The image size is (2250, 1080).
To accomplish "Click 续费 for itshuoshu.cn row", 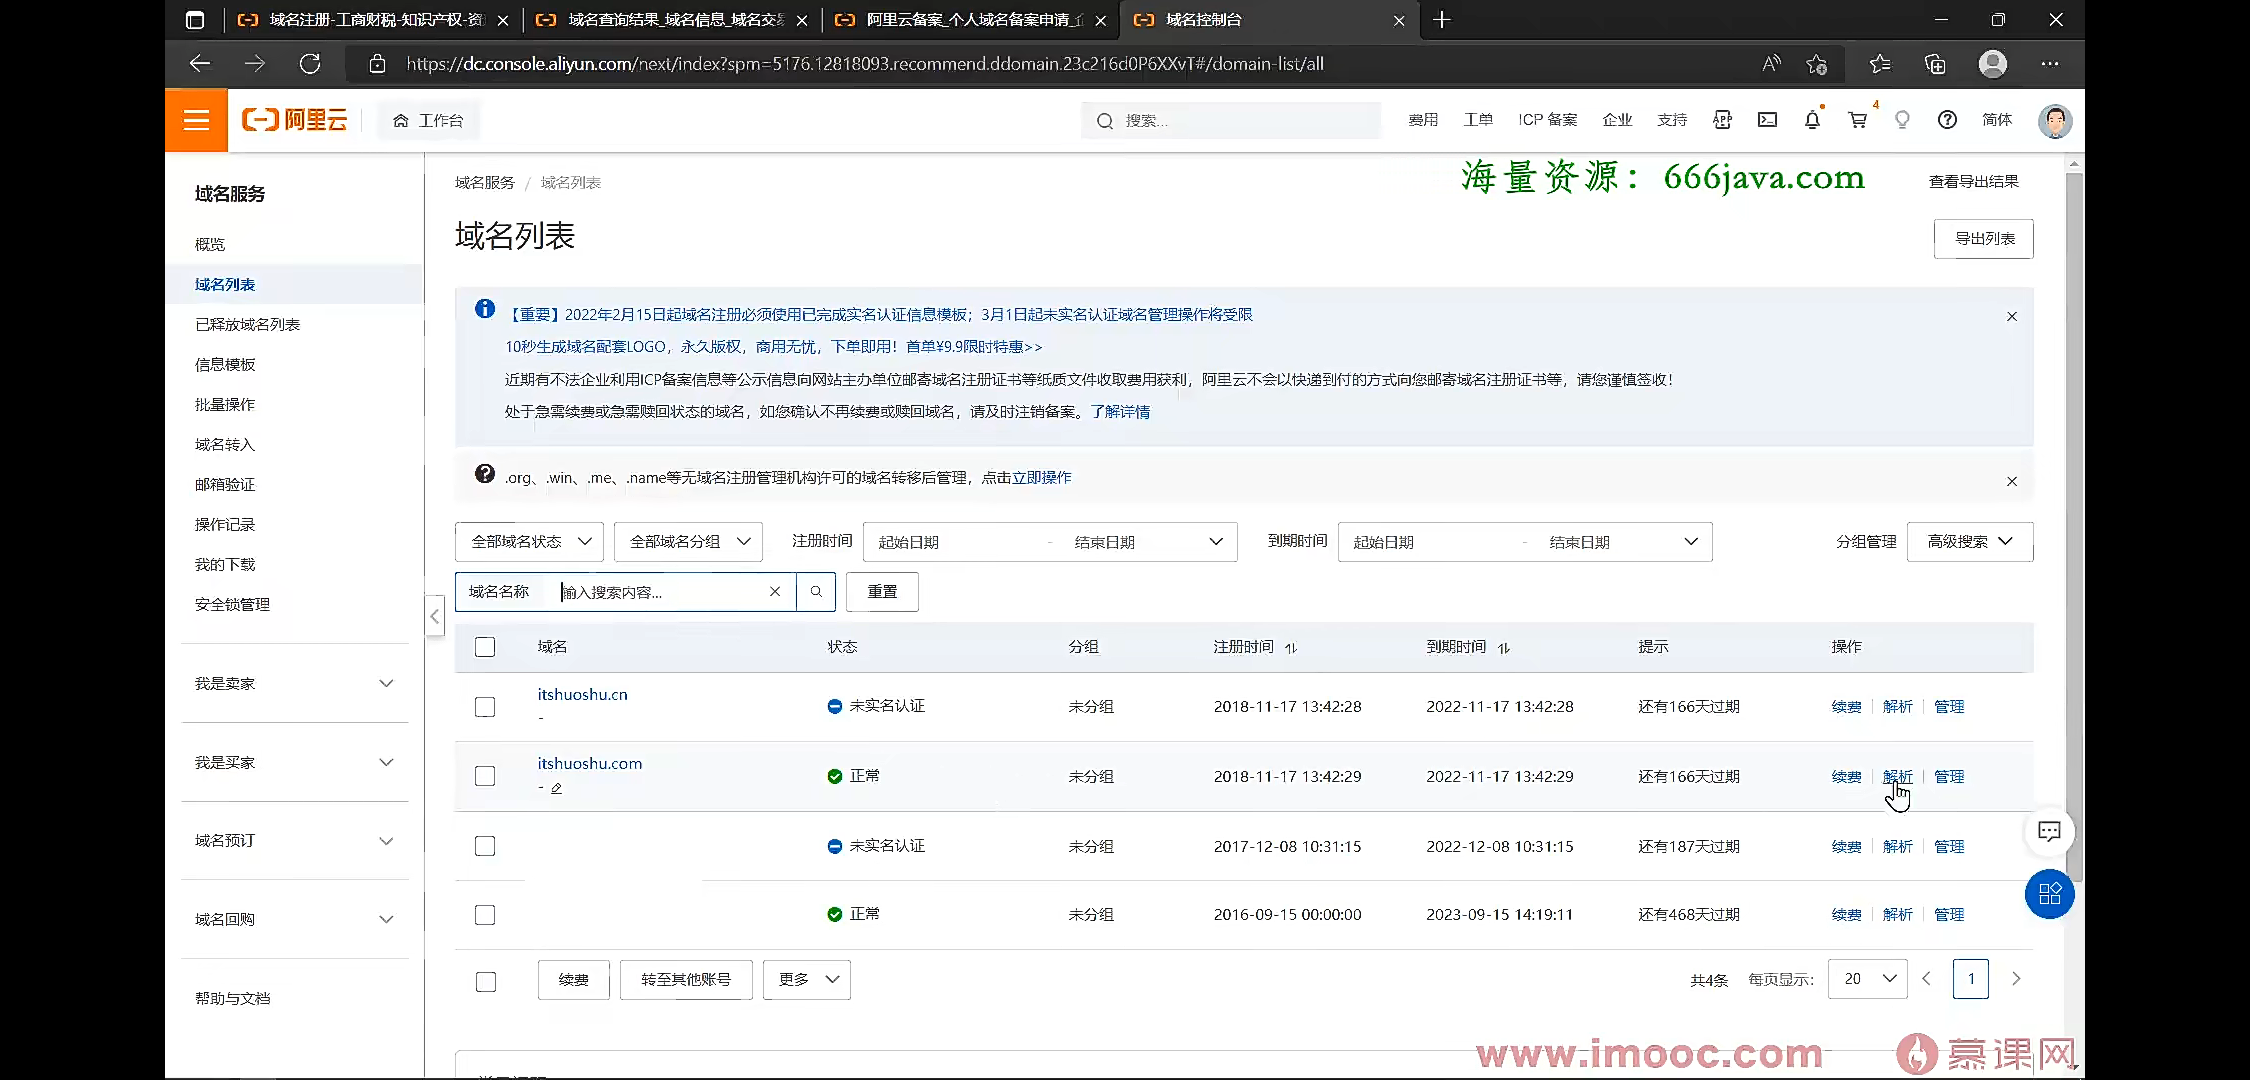I will (x=1846, y=707).
